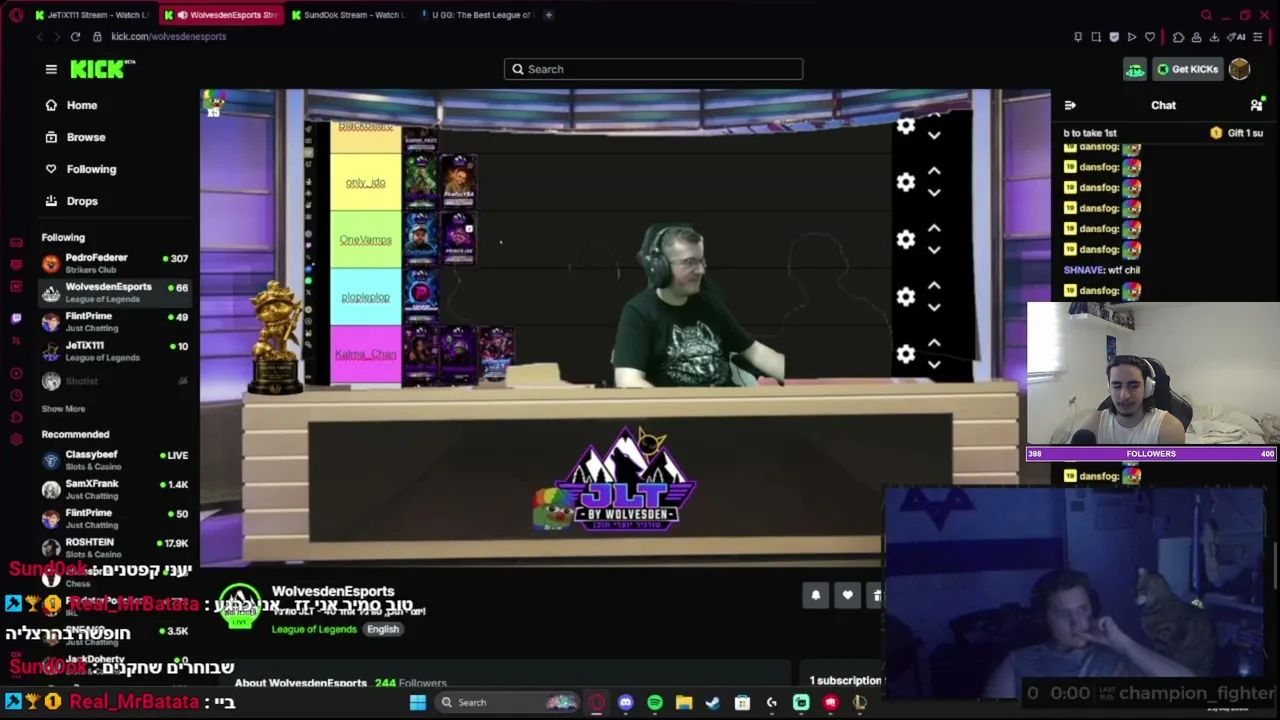Viewport: 1280px width, 720px height.
Task: Open a new browser tab
Action: click(549, 15)
